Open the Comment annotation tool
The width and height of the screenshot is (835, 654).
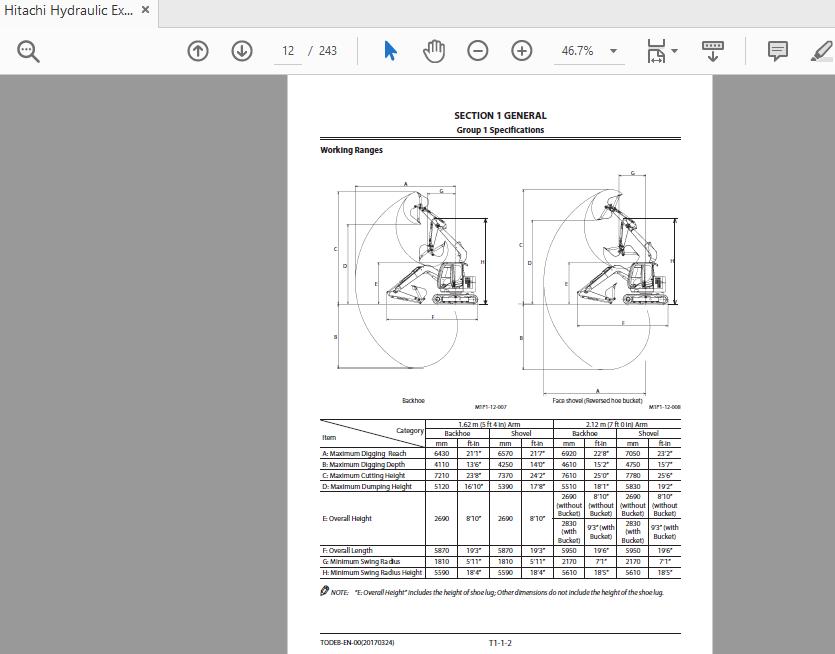point(777,50)
